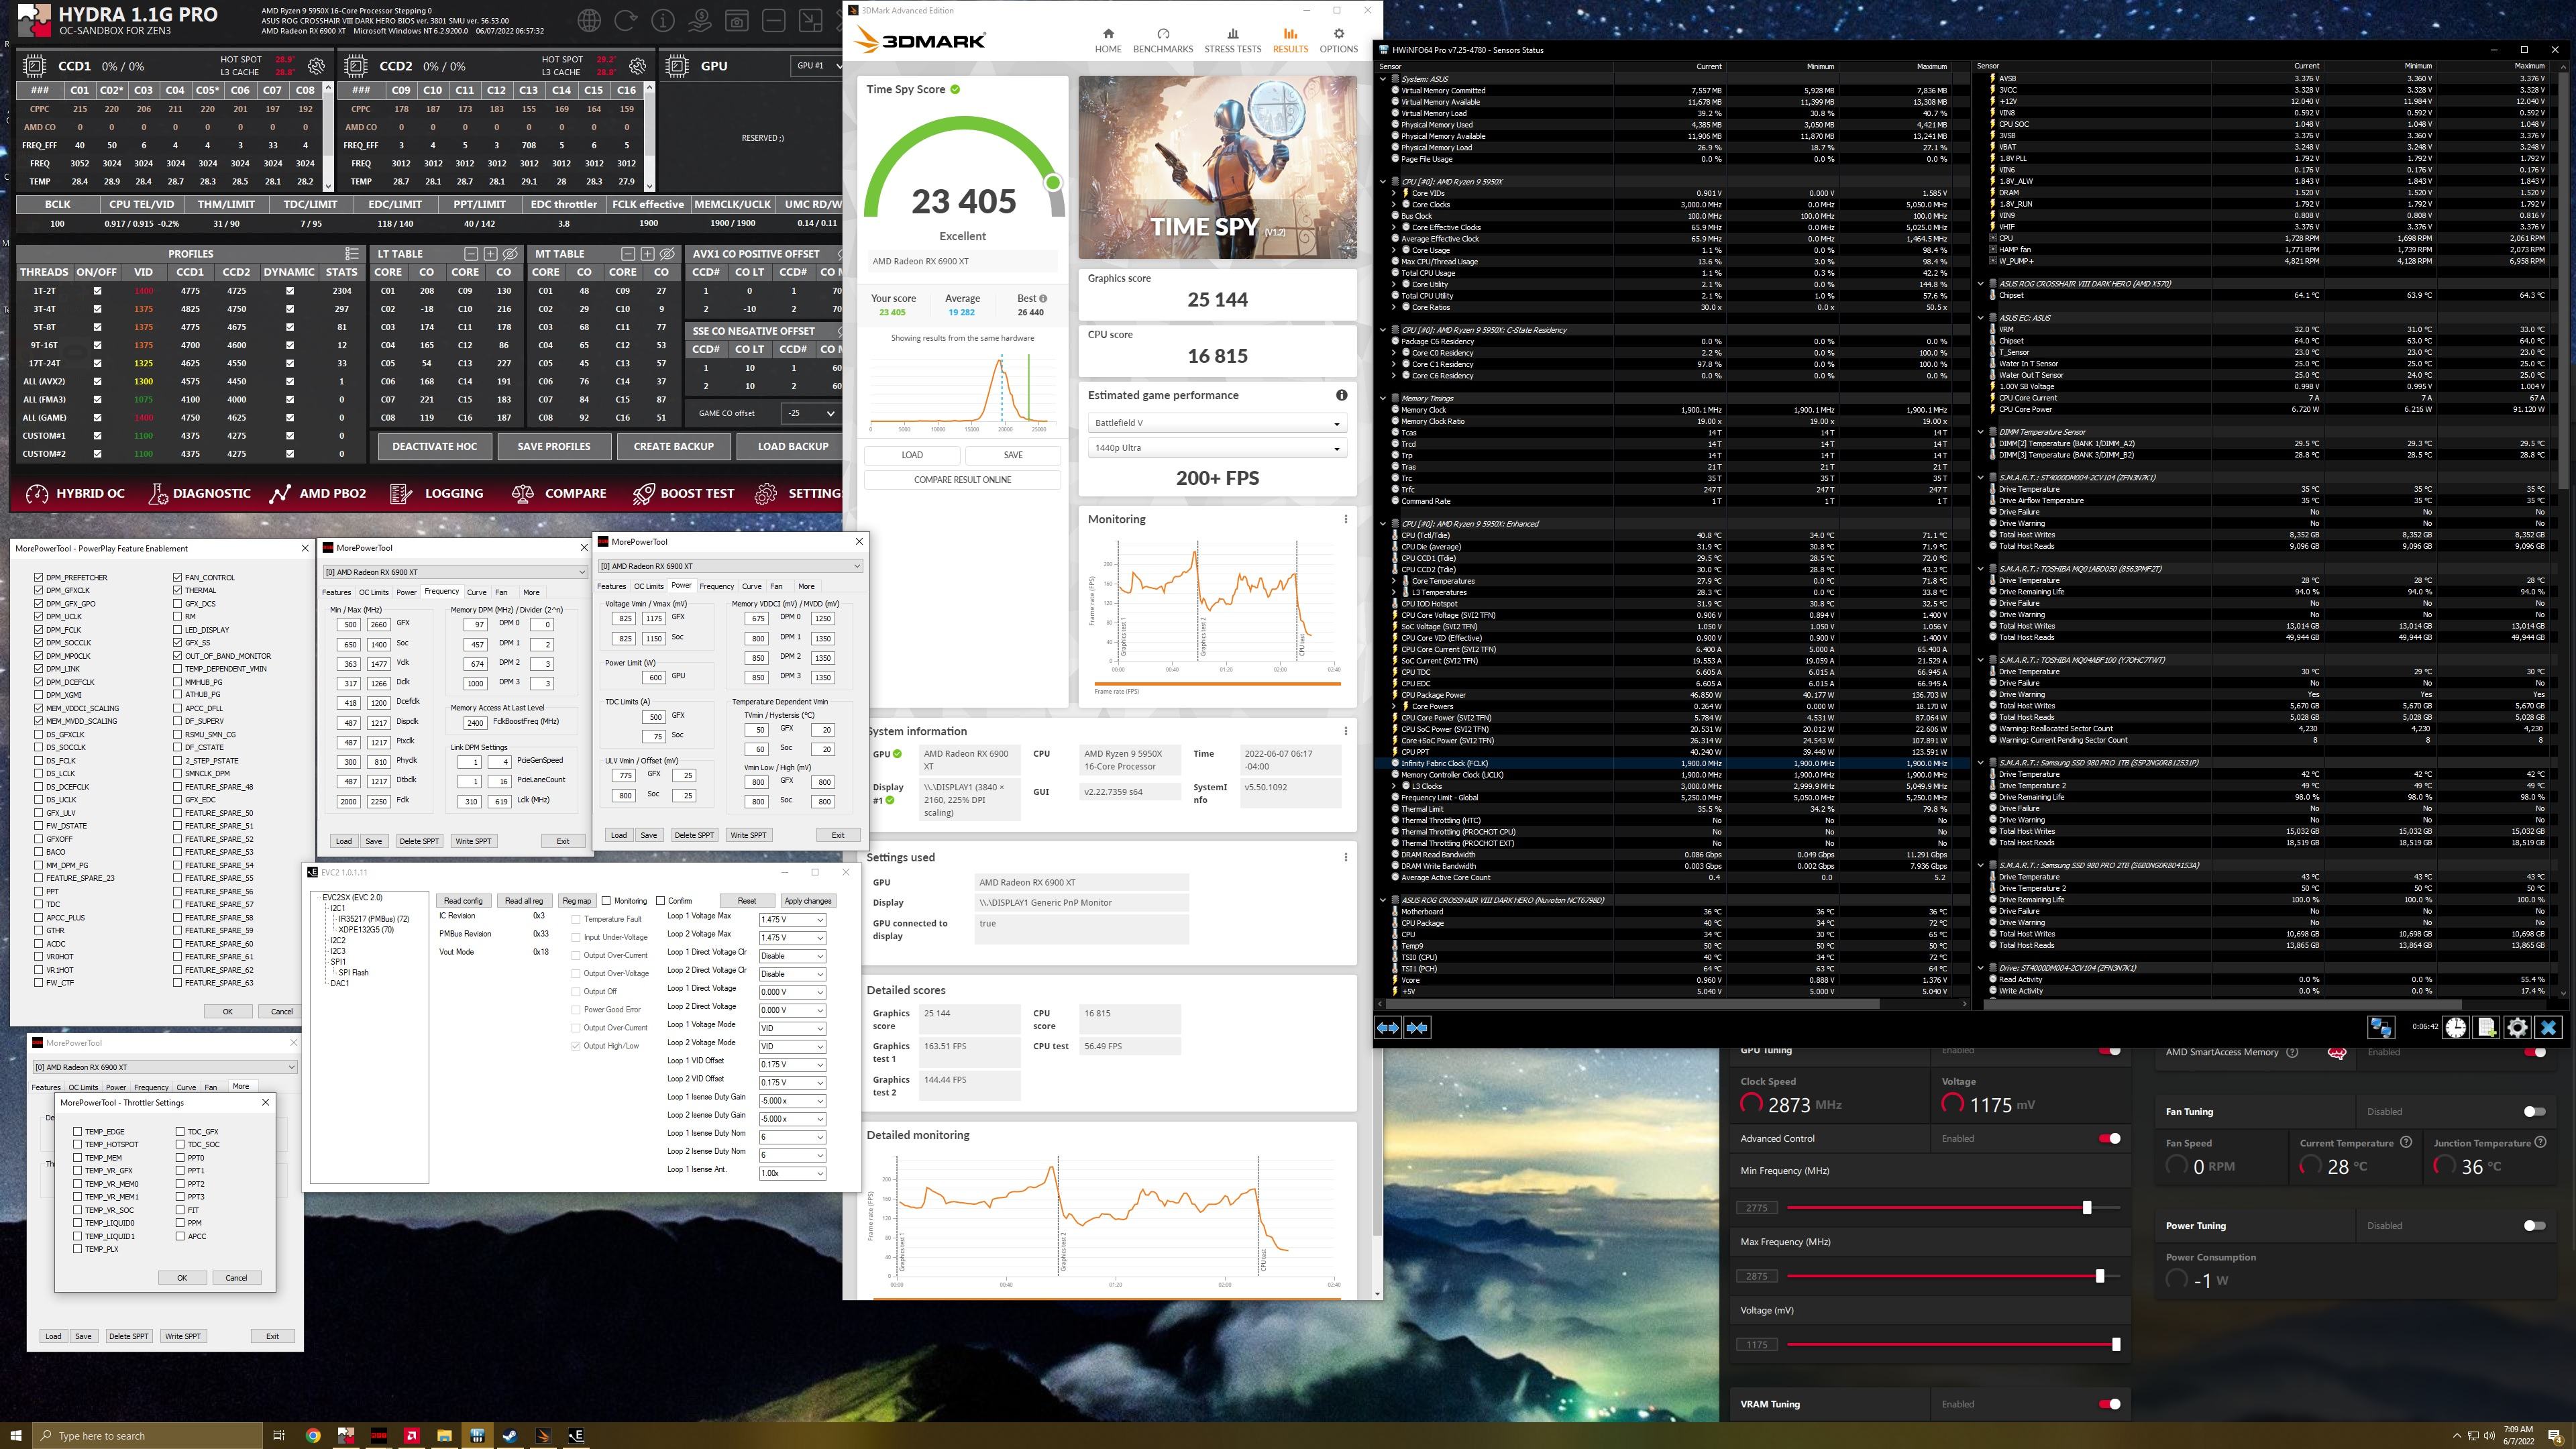Open Steam from the Windows taskbar
This screenshot has height=1449, width=2576.
510,1436
